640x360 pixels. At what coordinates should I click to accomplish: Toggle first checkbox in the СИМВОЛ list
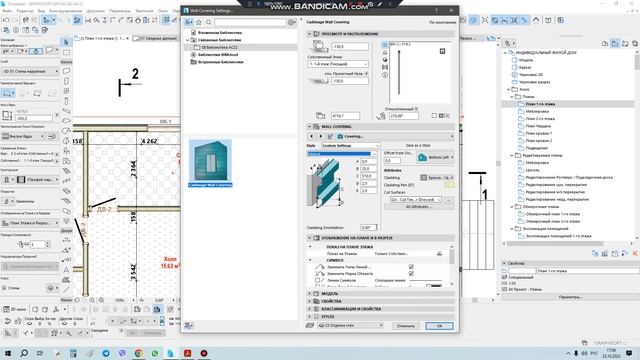tap(411, 267)
